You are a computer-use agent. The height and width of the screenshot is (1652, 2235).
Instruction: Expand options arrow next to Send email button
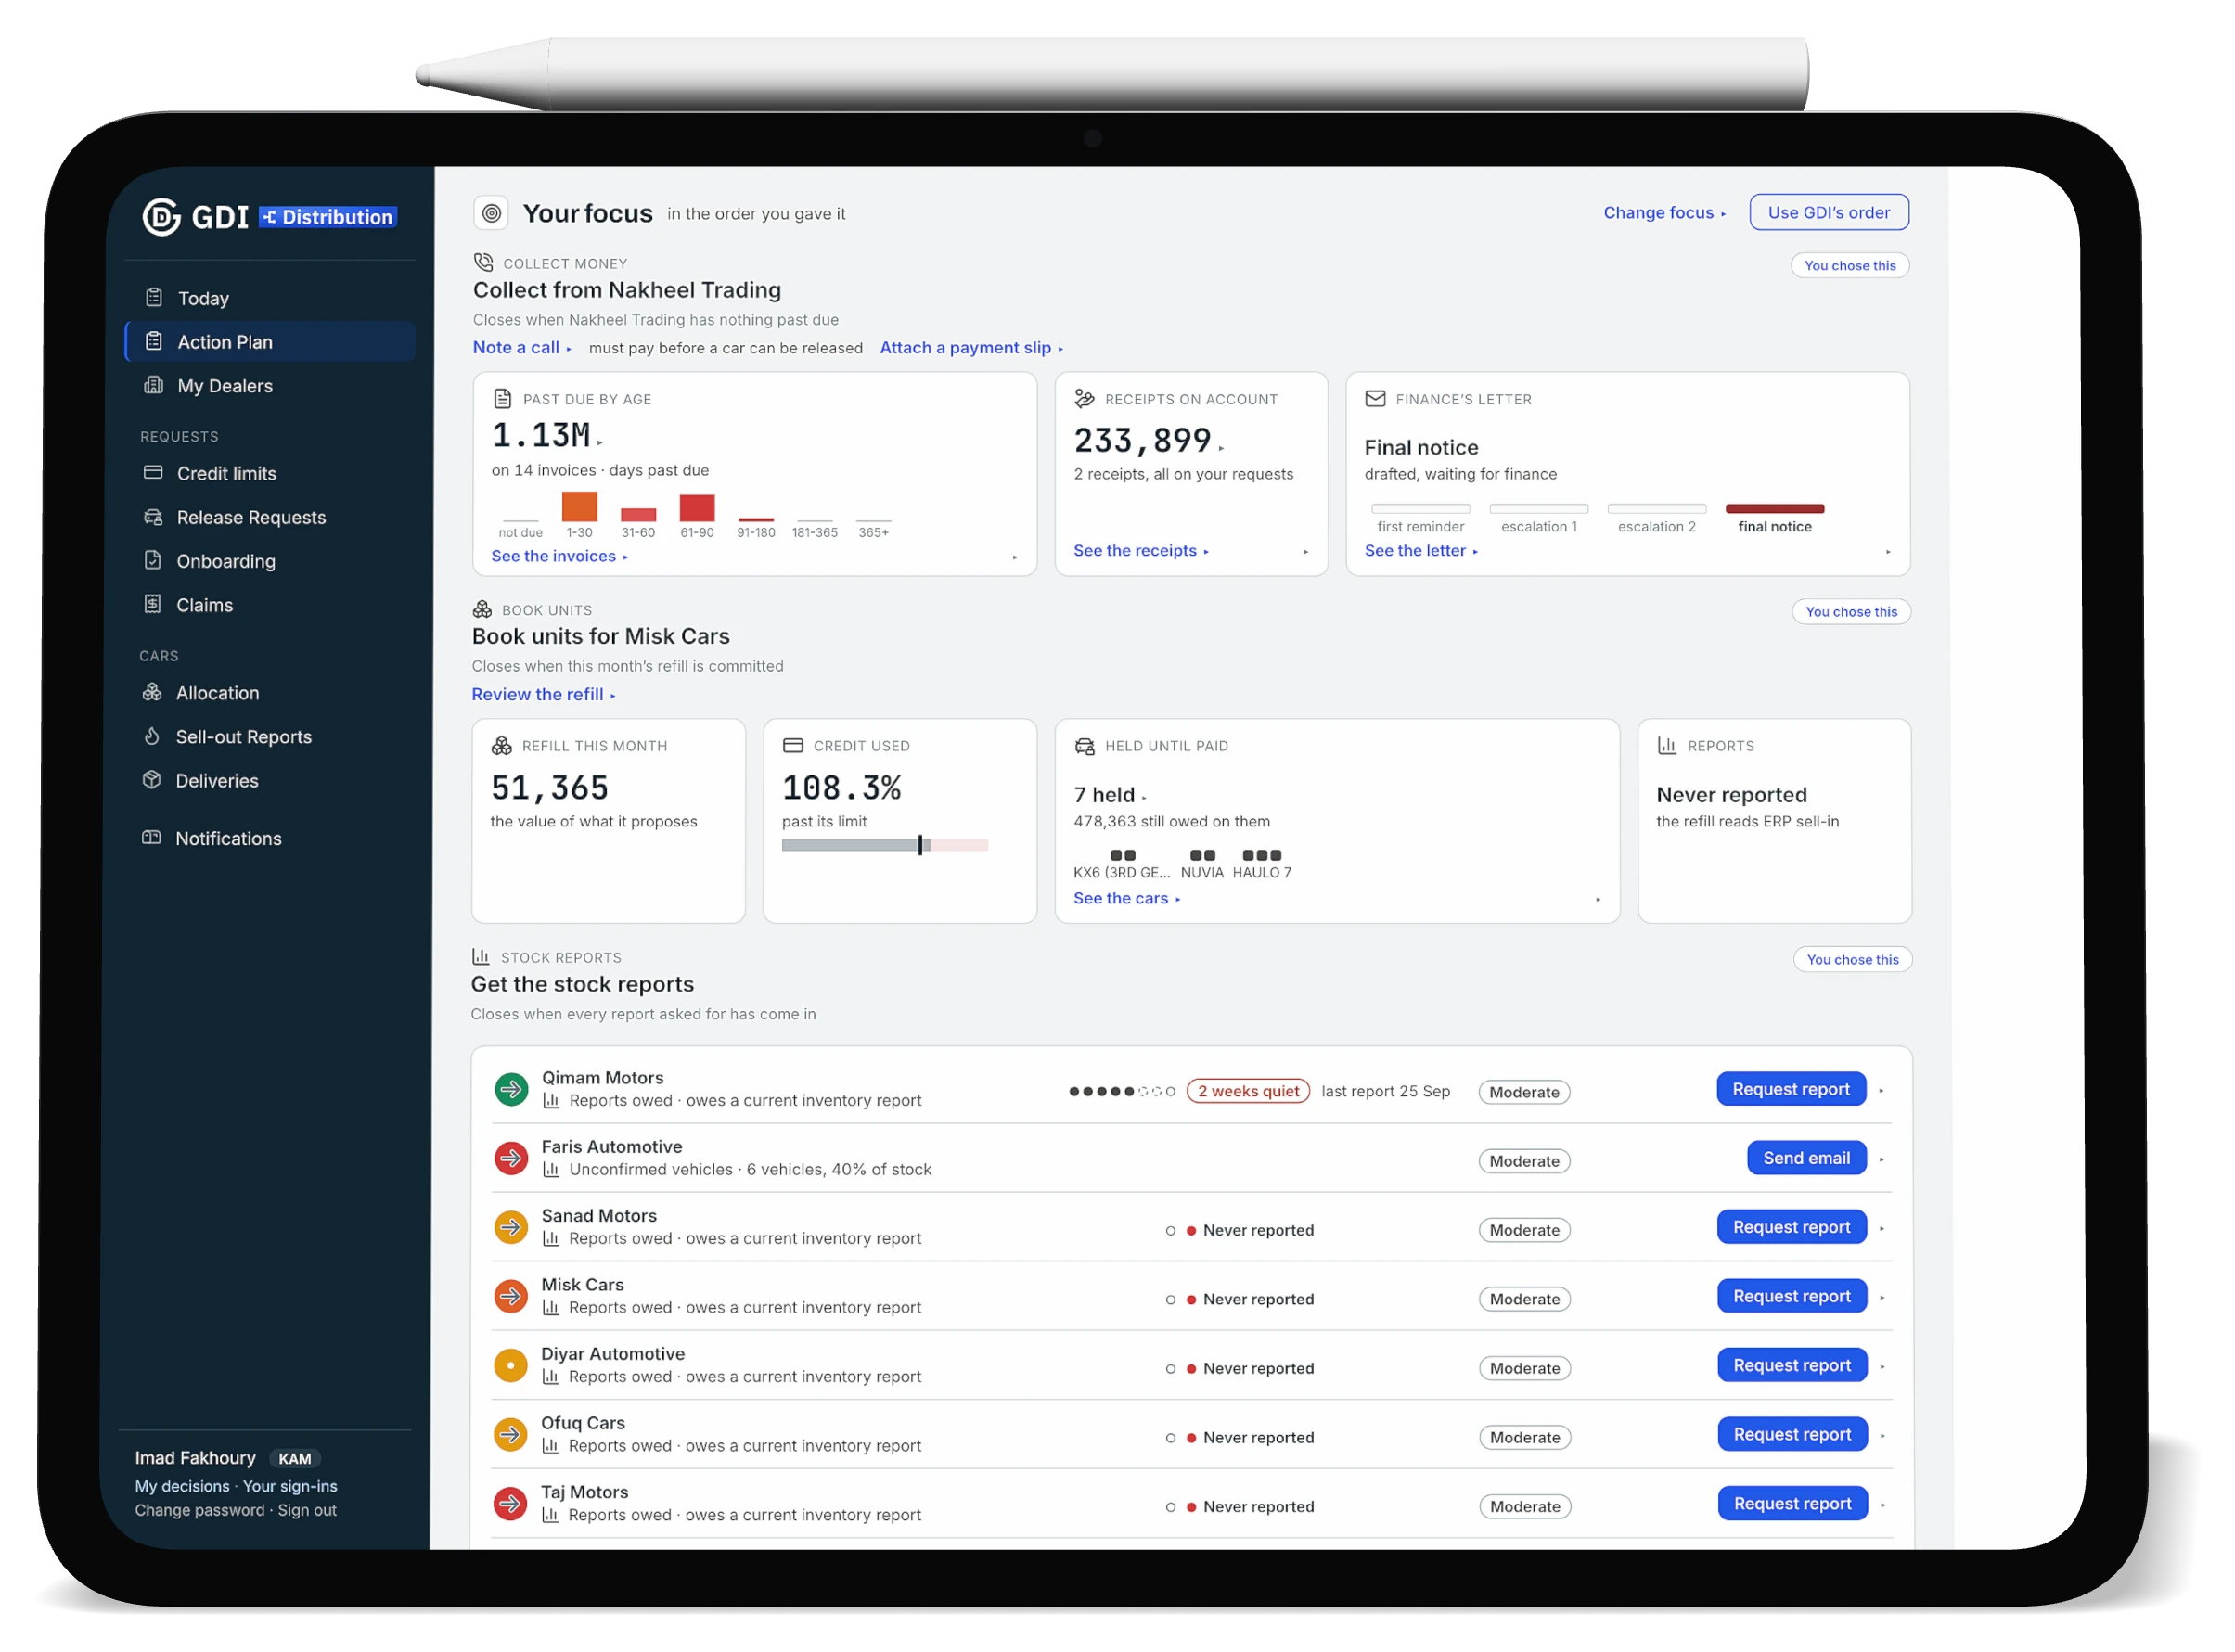pyautogui.click(x=1882, y=1160)
